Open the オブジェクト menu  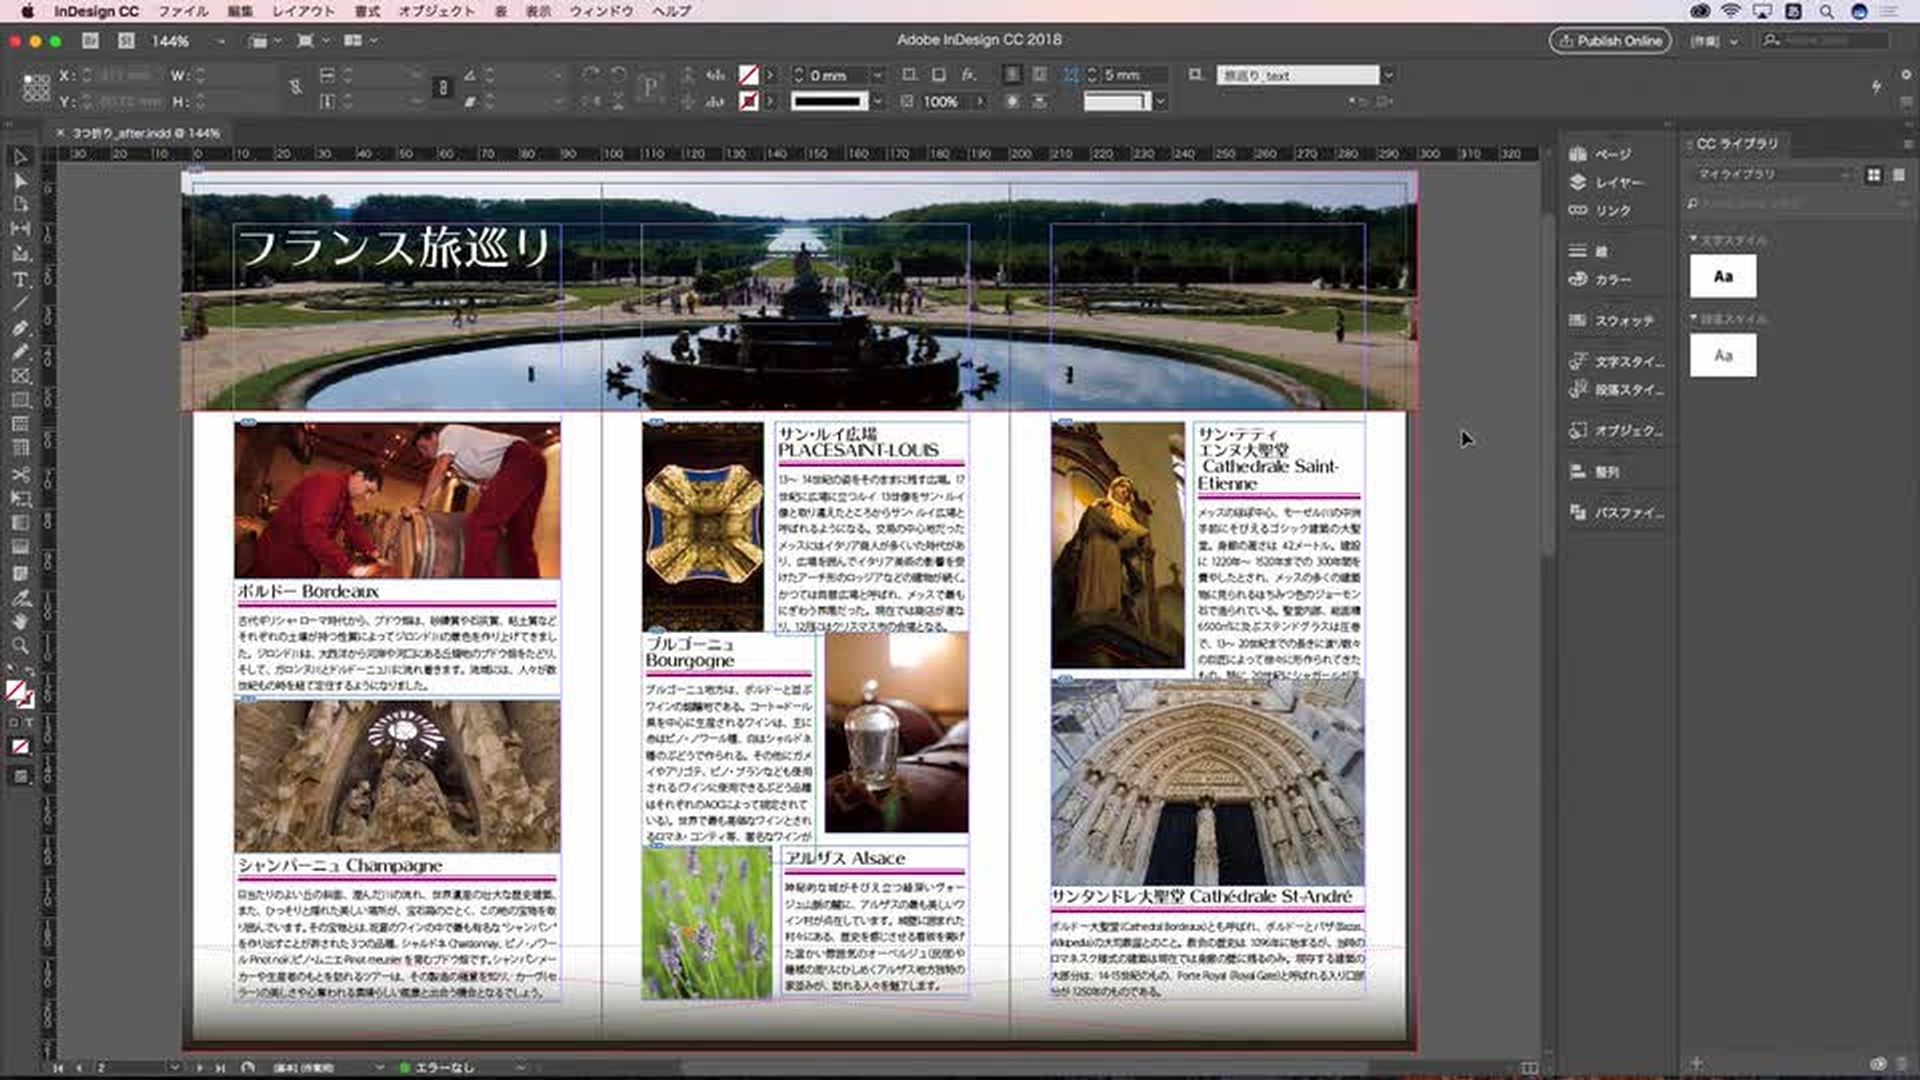[x=436, y=11]
